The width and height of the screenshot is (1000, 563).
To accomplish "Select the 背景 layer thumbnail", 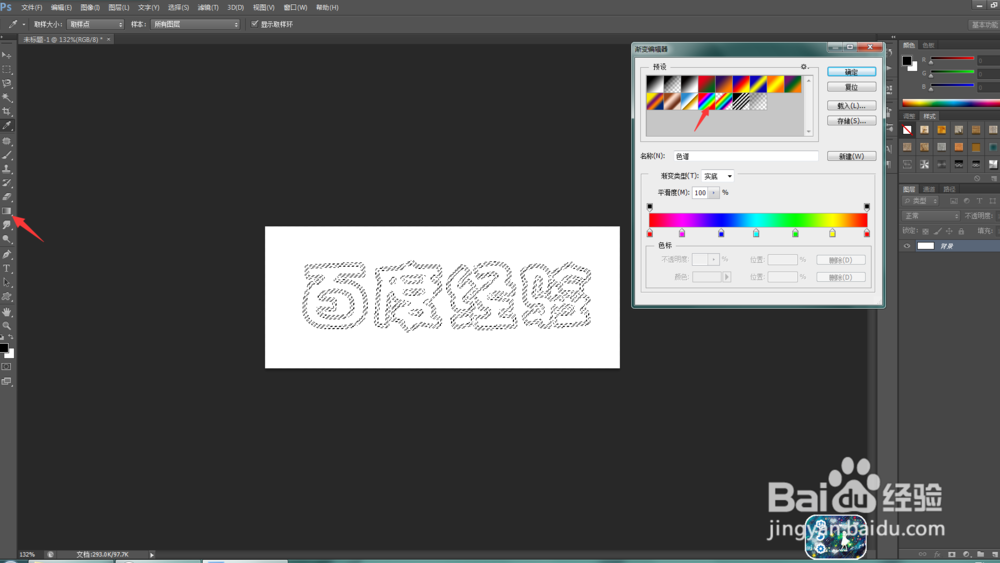I will [925, 246].
